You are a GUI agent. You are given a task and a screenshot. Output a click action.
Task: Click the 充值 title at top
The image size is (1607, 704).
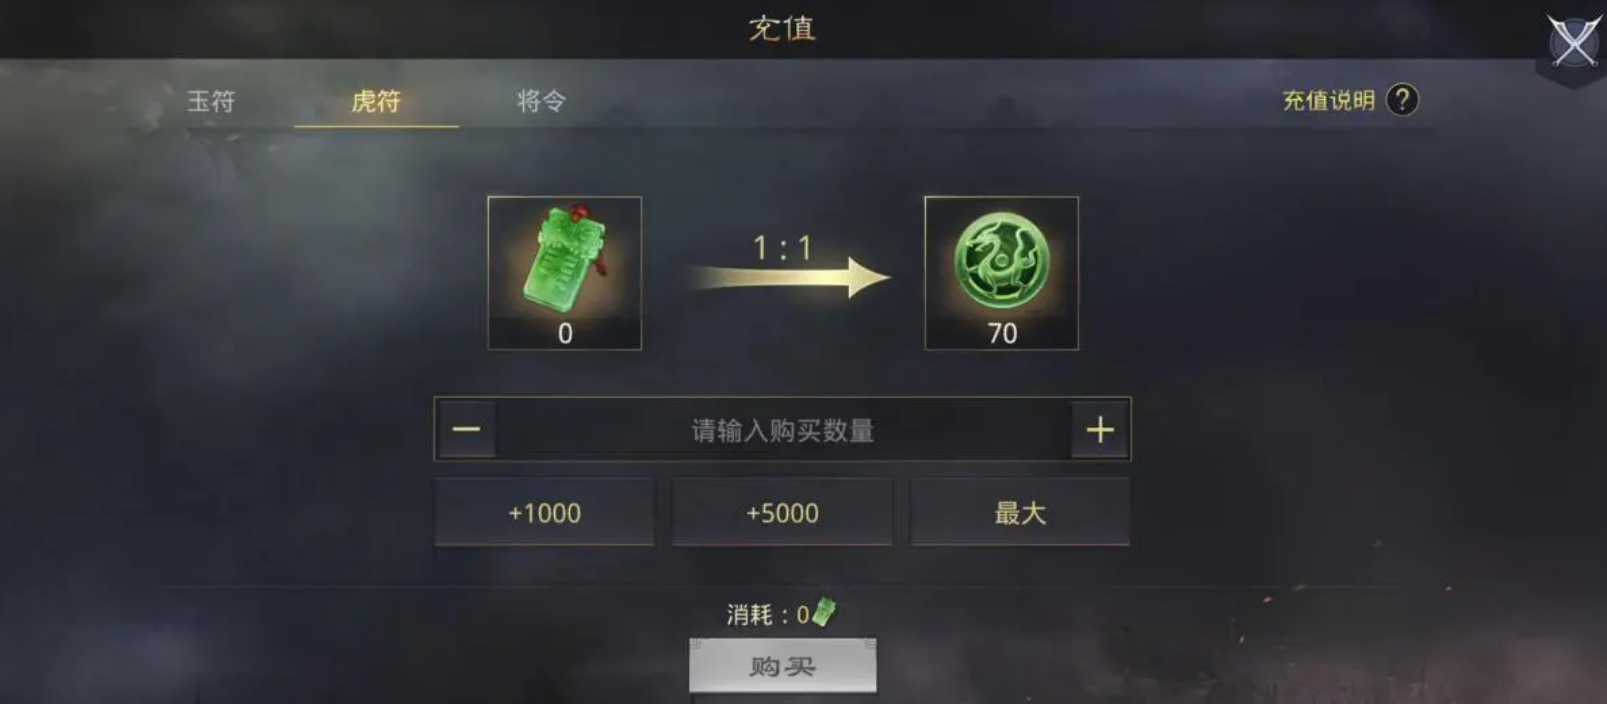[782, 28]
